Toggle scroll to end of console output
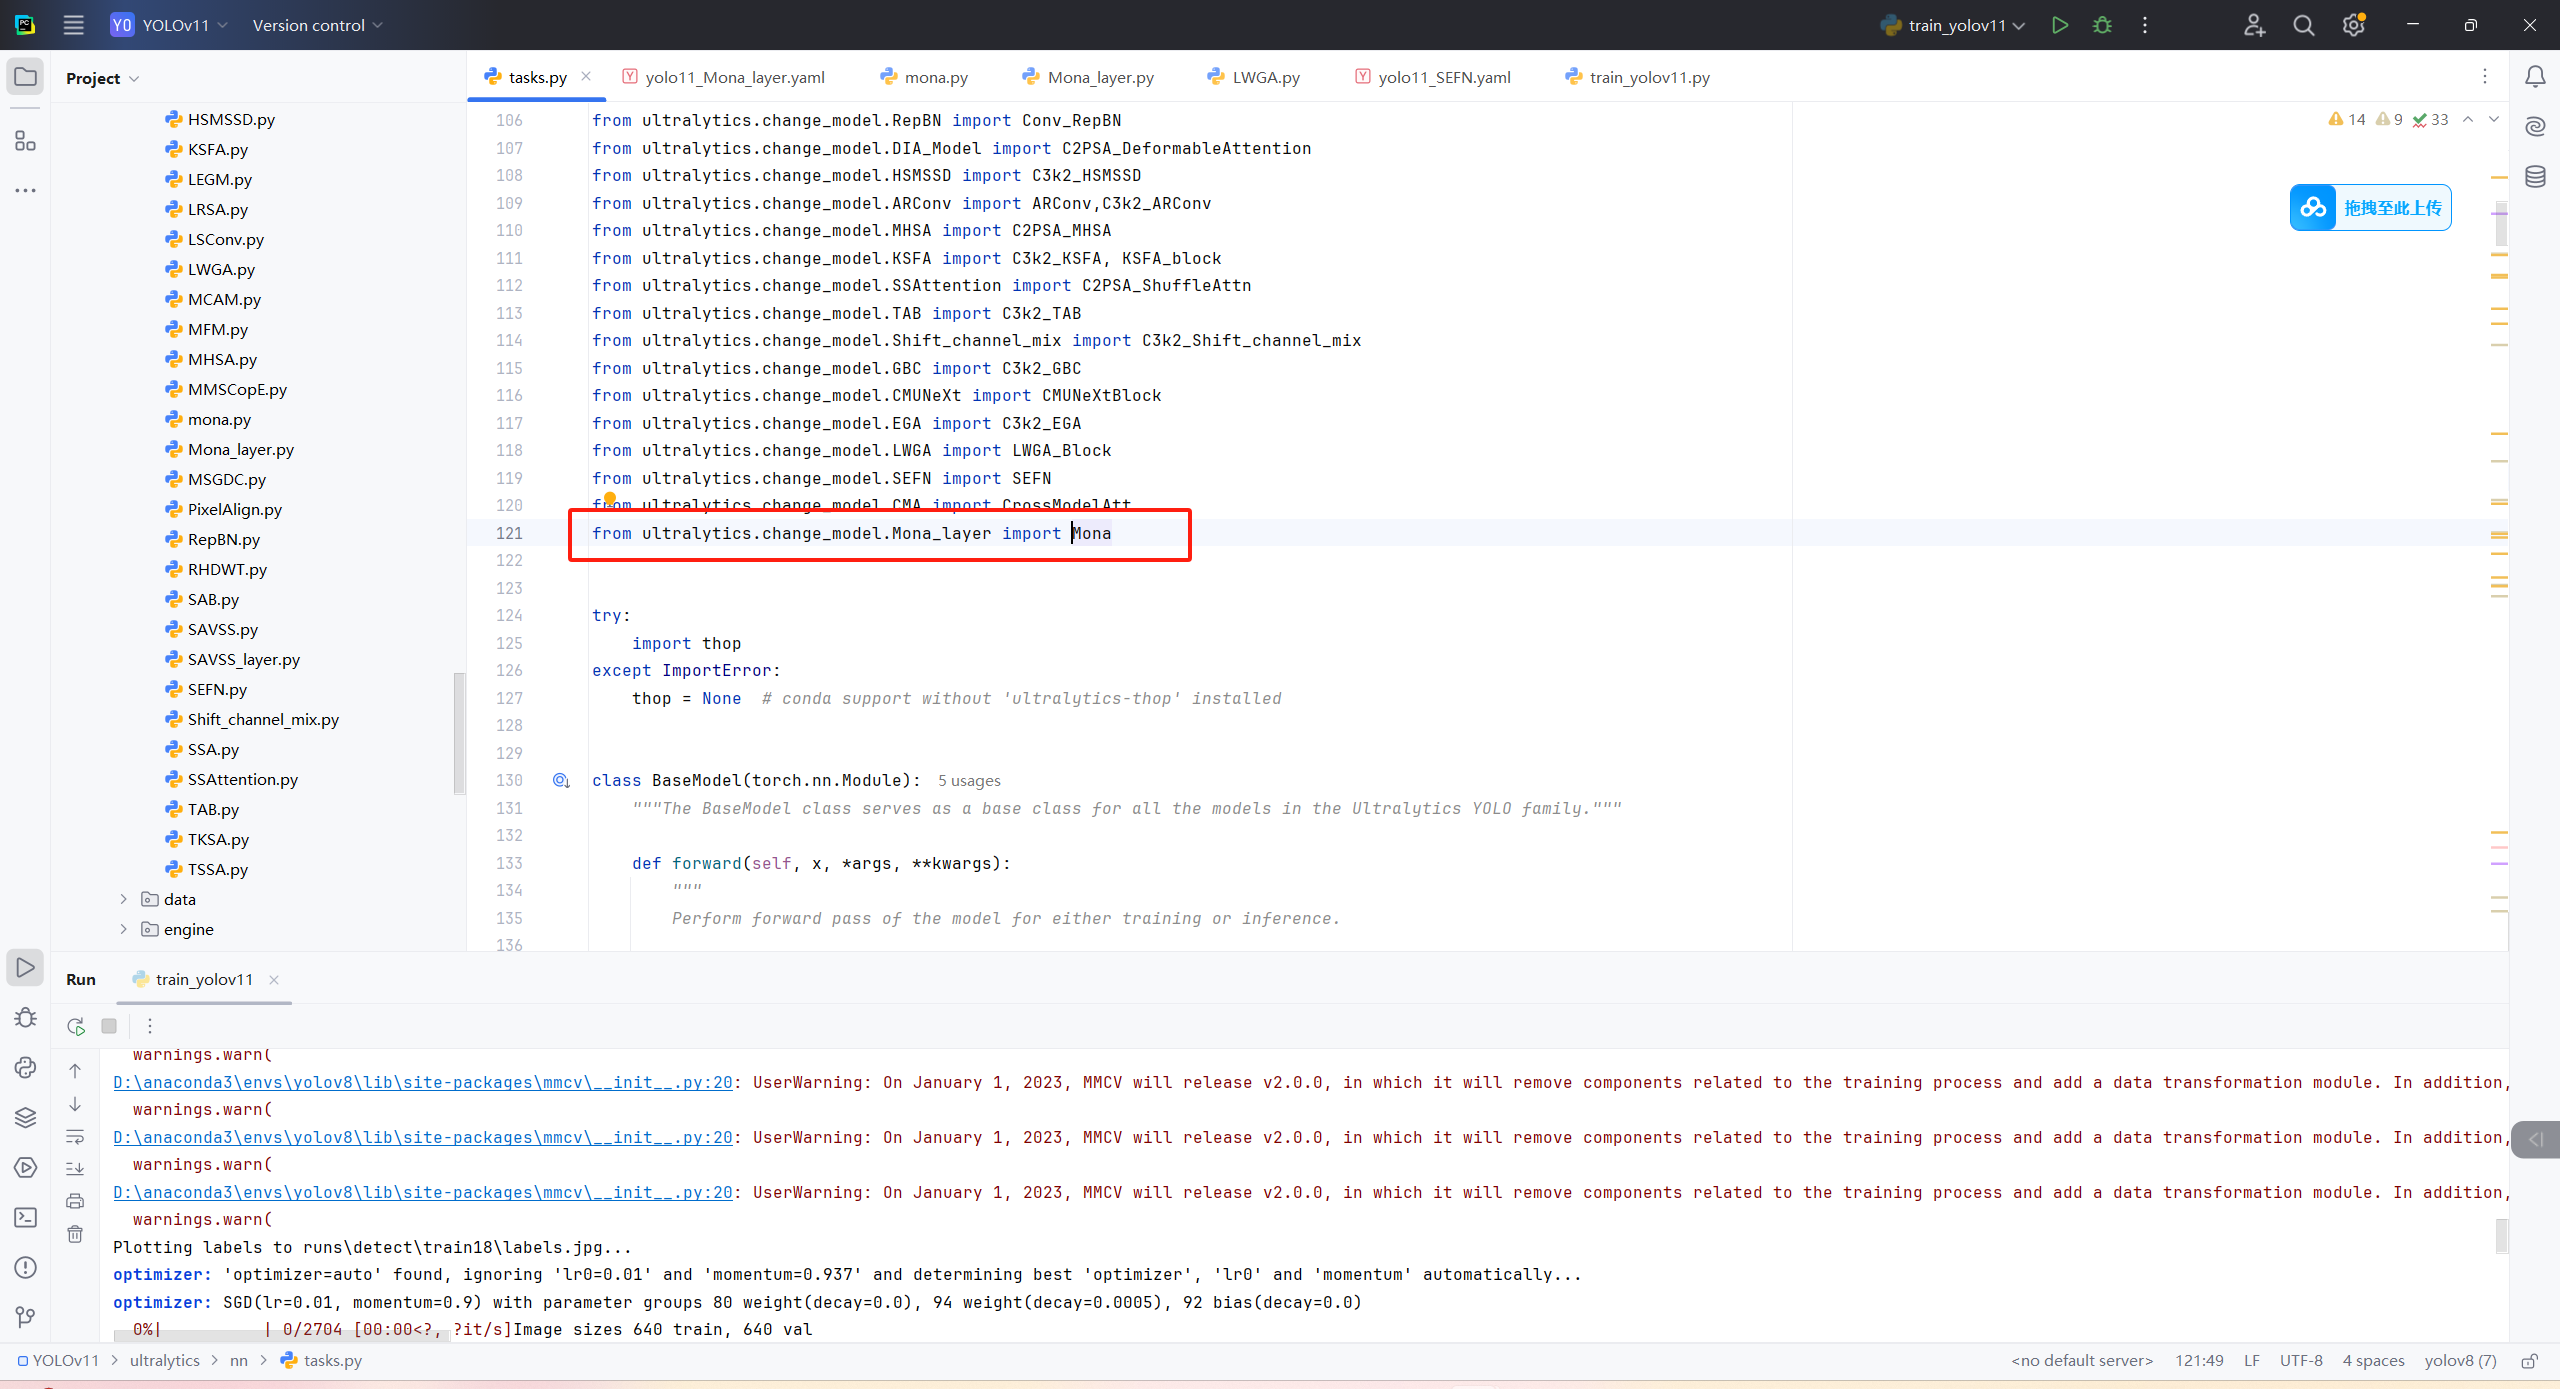 point(75,1168)
